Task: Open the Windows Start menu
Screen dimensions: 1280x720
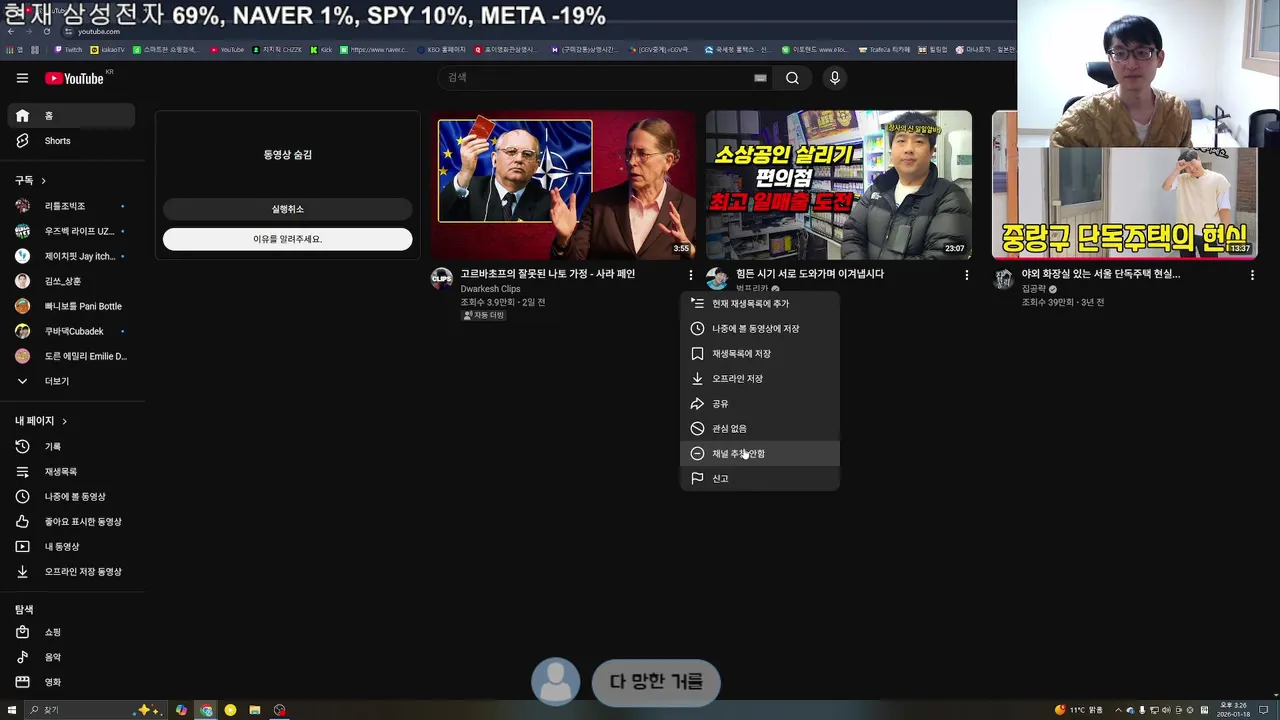Action: coord(10,710)
